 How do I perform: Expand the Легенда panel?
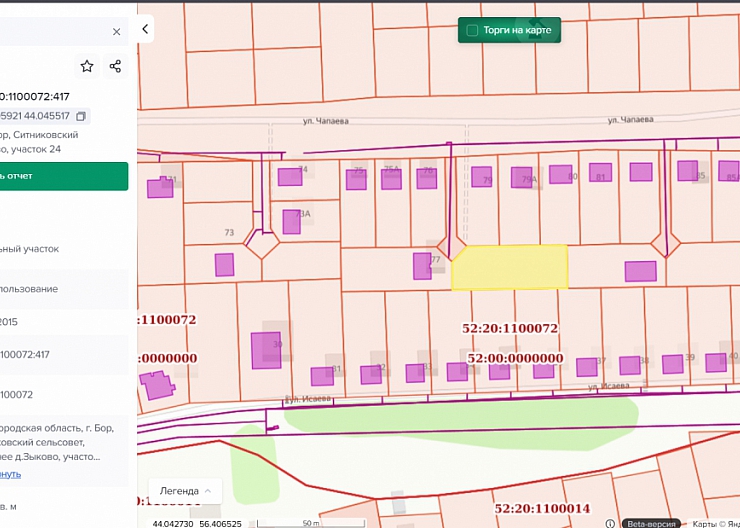[185, 491]
